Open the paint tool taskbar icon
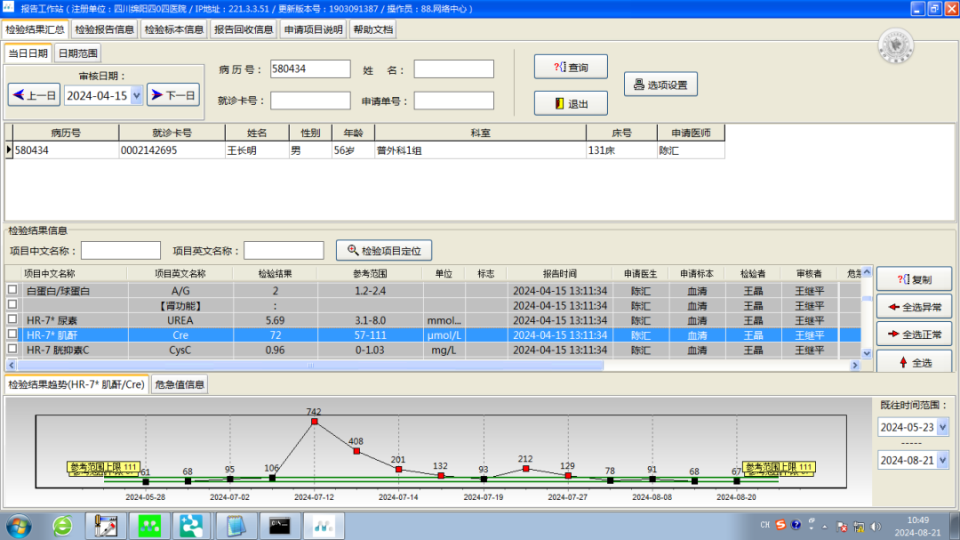This screenshot has height=540, width=960. [105, 526]
